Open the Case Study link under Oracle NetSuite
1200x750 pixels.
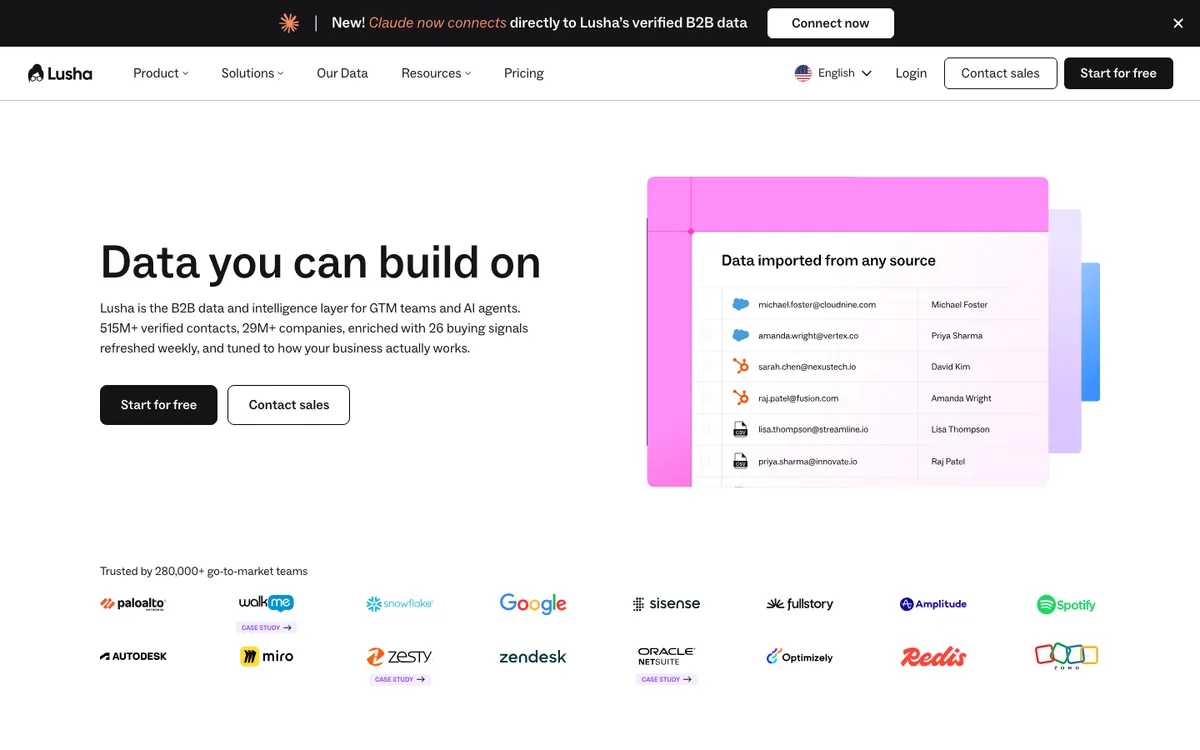[666, 679]
